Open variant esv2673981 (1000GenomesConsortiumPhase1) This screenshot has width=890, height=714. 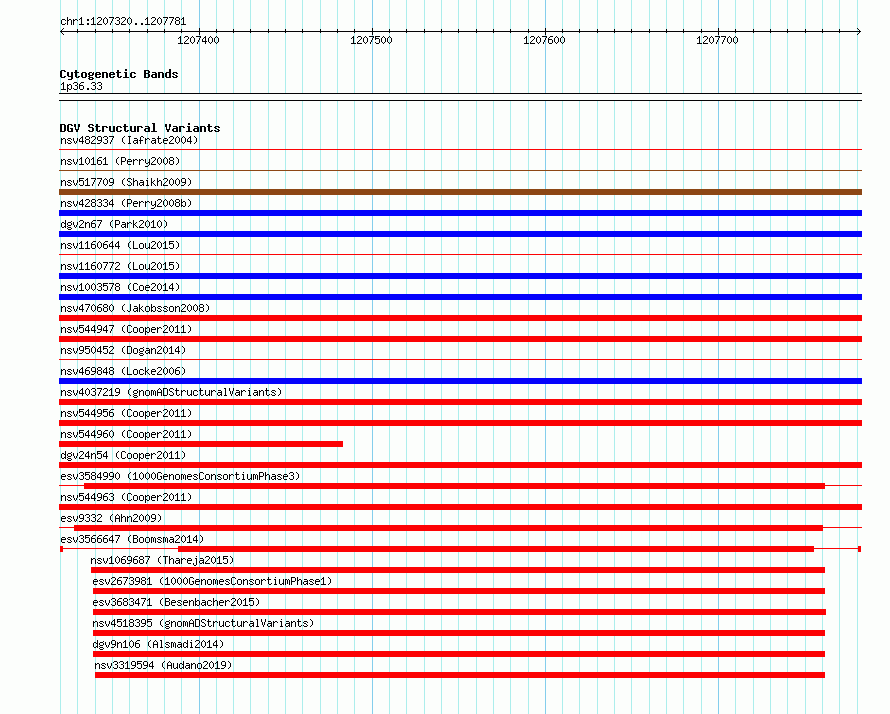212,581
